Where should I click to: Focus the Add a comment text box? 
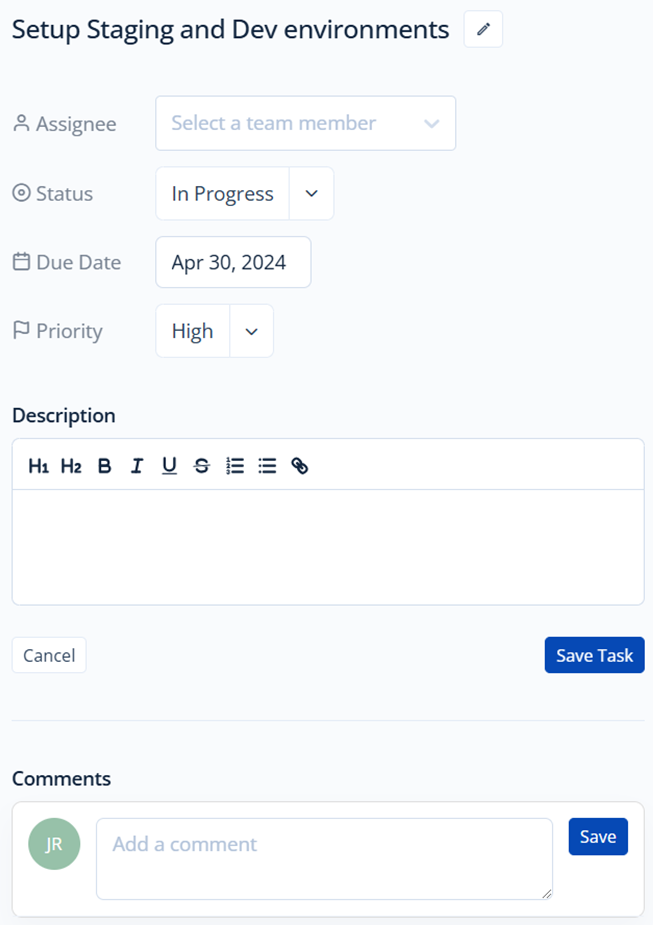[x=324, y=859]
